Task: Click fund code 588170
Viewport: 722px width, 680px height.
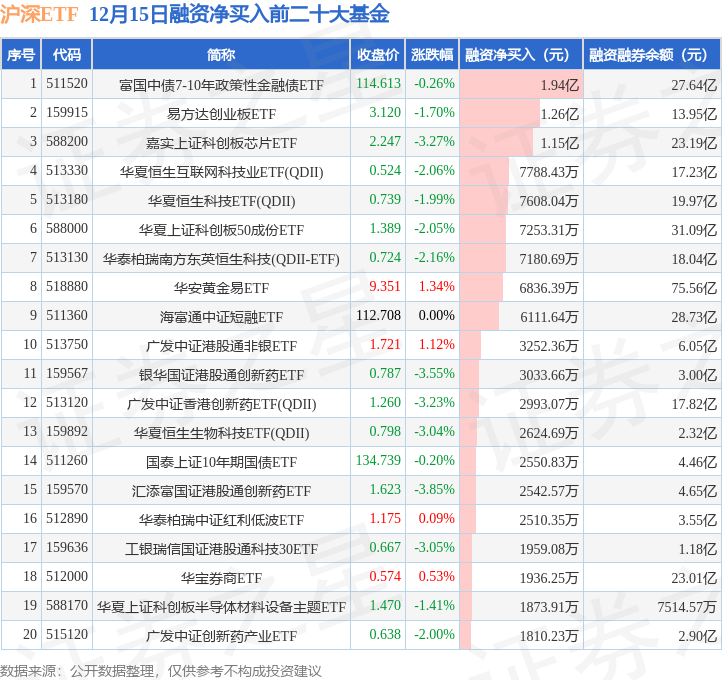Action: (67, 605)
